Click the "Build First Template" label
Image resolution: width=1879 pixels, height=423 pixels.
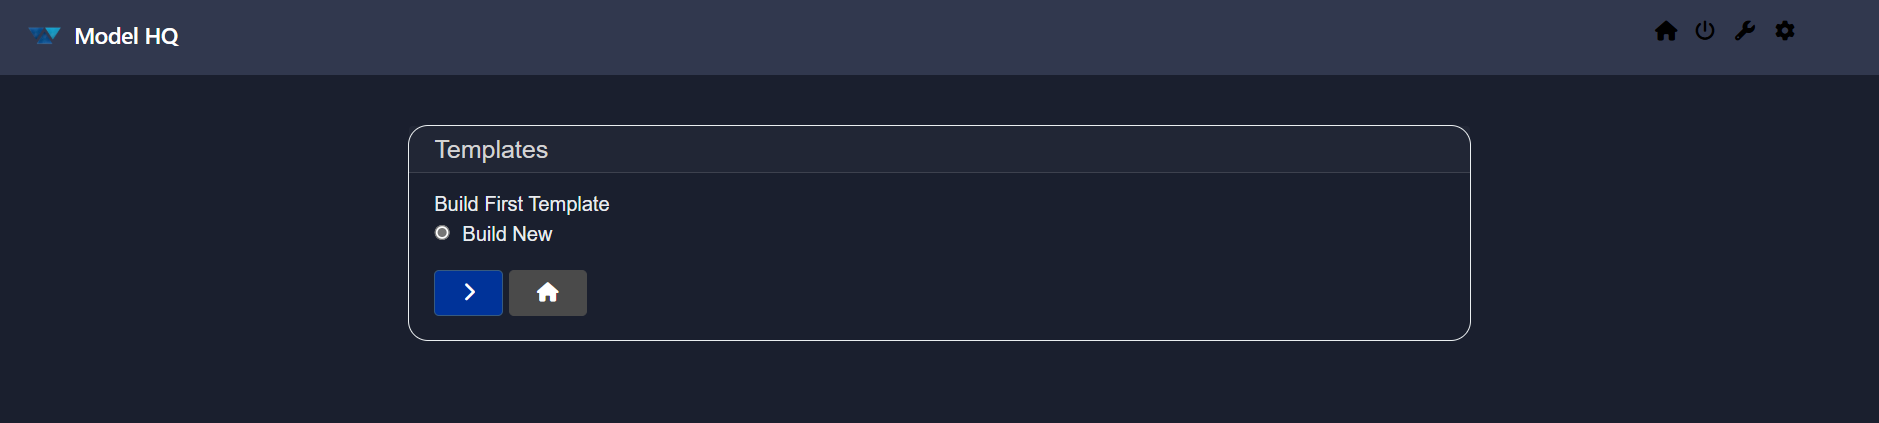coord(521,204)
